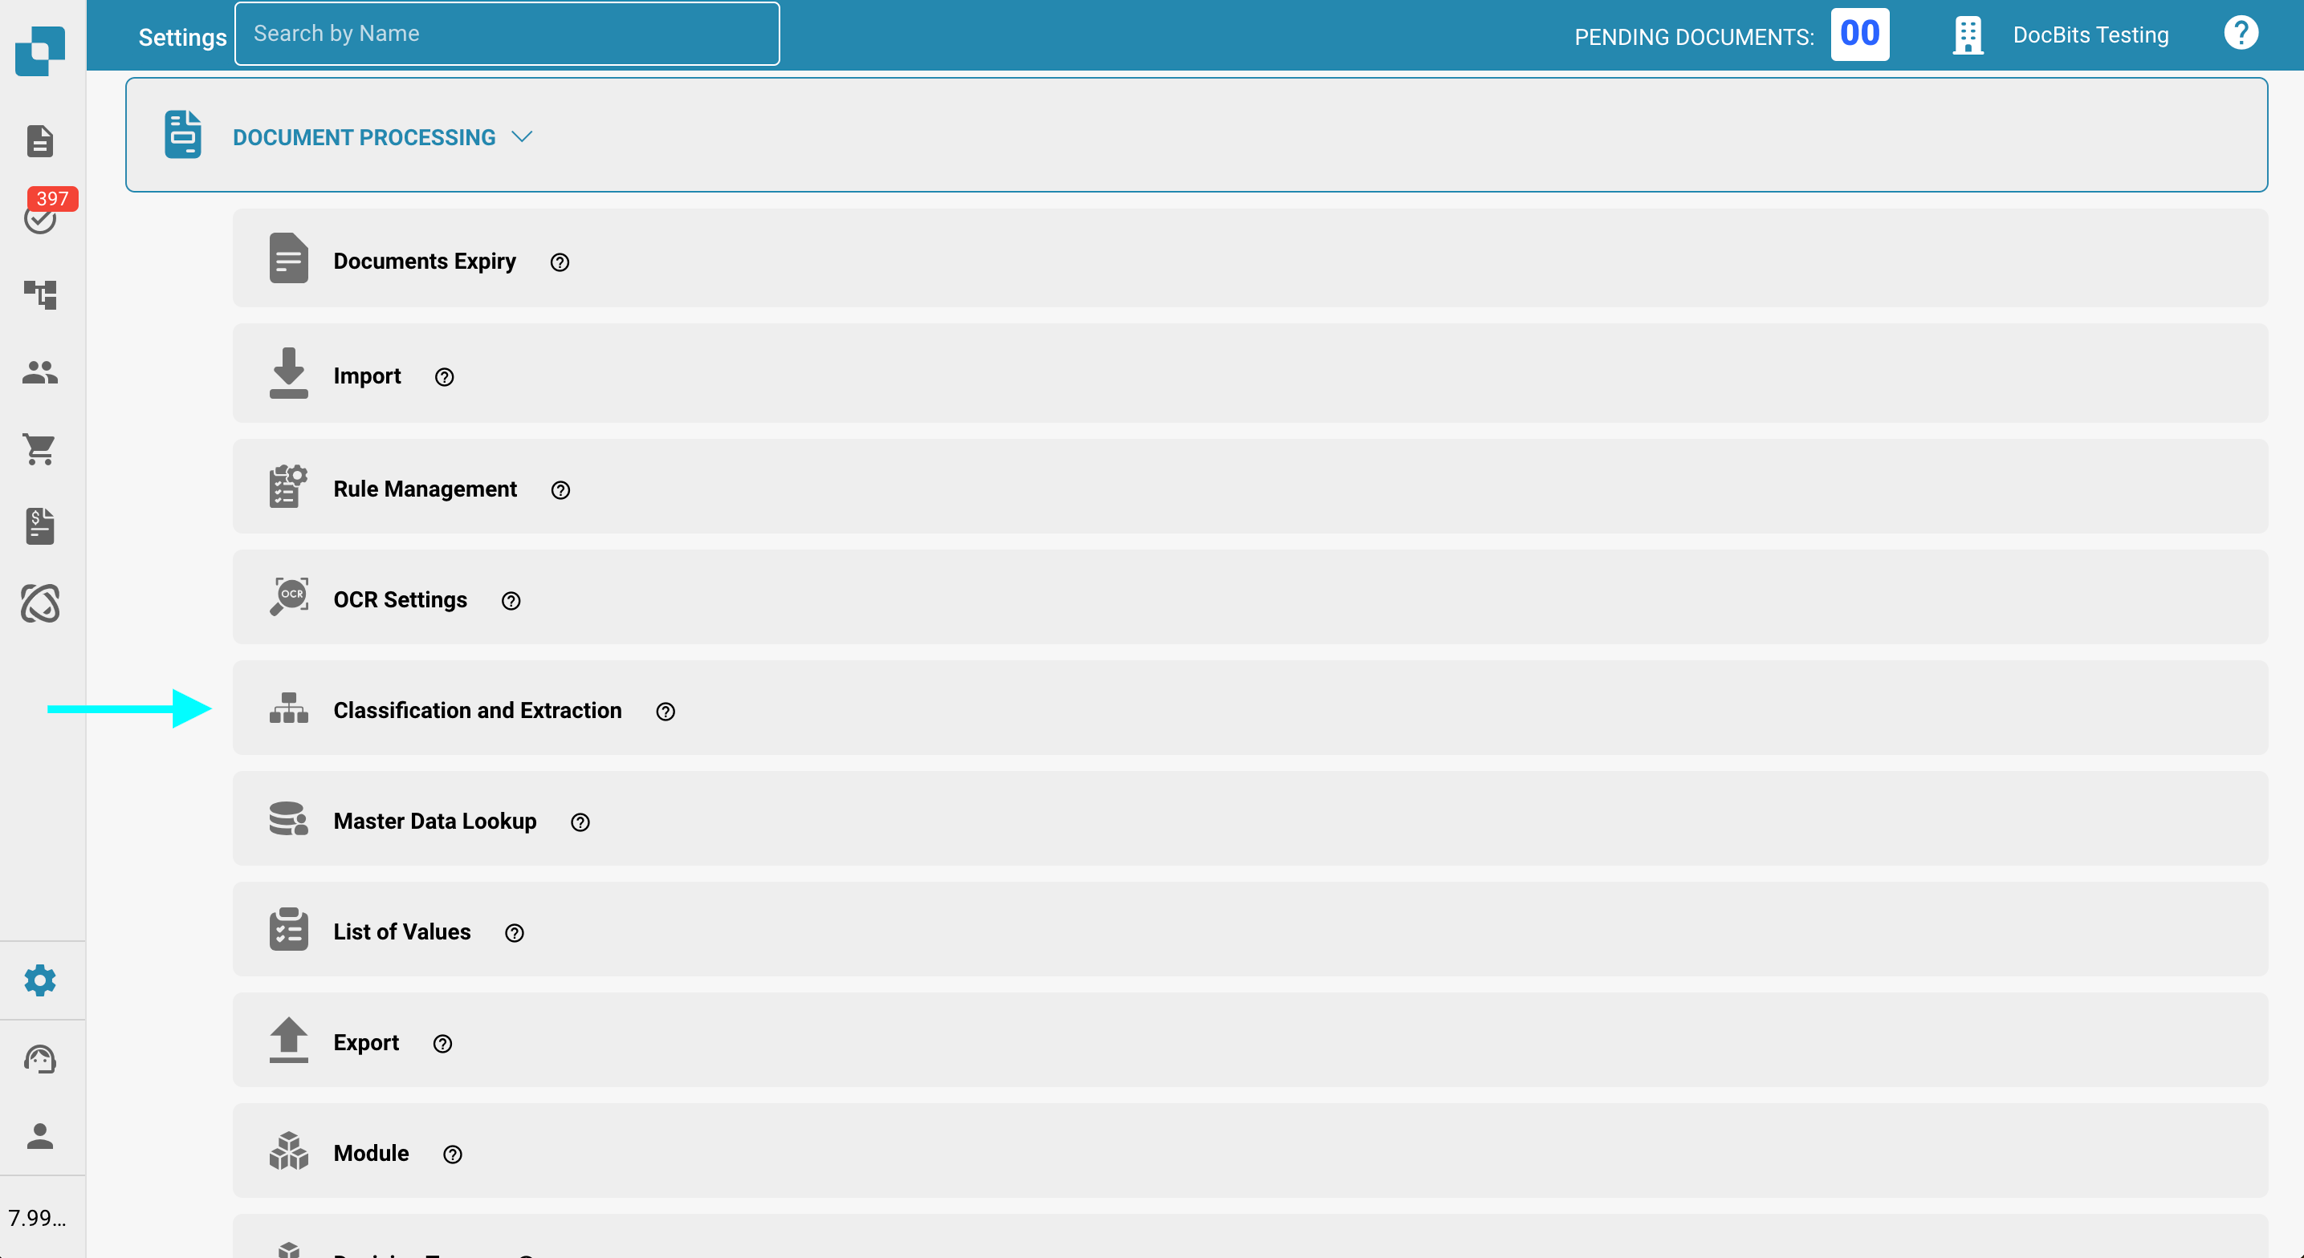Open the user profile sidebar icon
The height and width of the screenshot is (1258, 2304).
tap(40, 1136)
